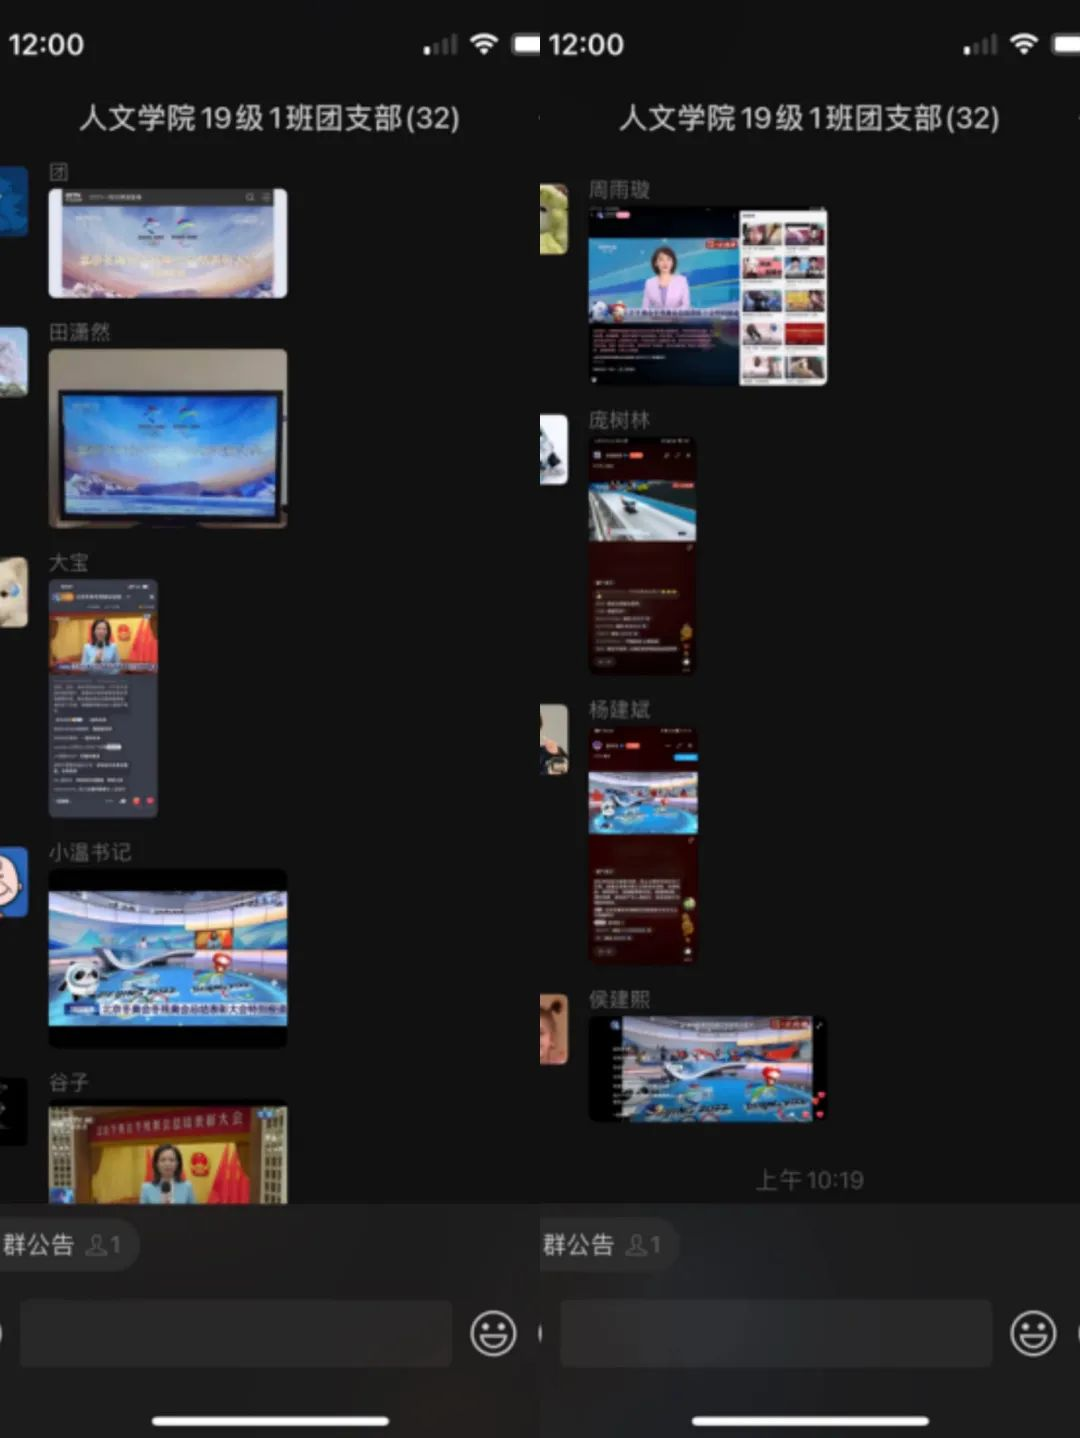Tap 大宝's avatar icon
Viewport: 1080px width, 1438px height.
[13, 592]
